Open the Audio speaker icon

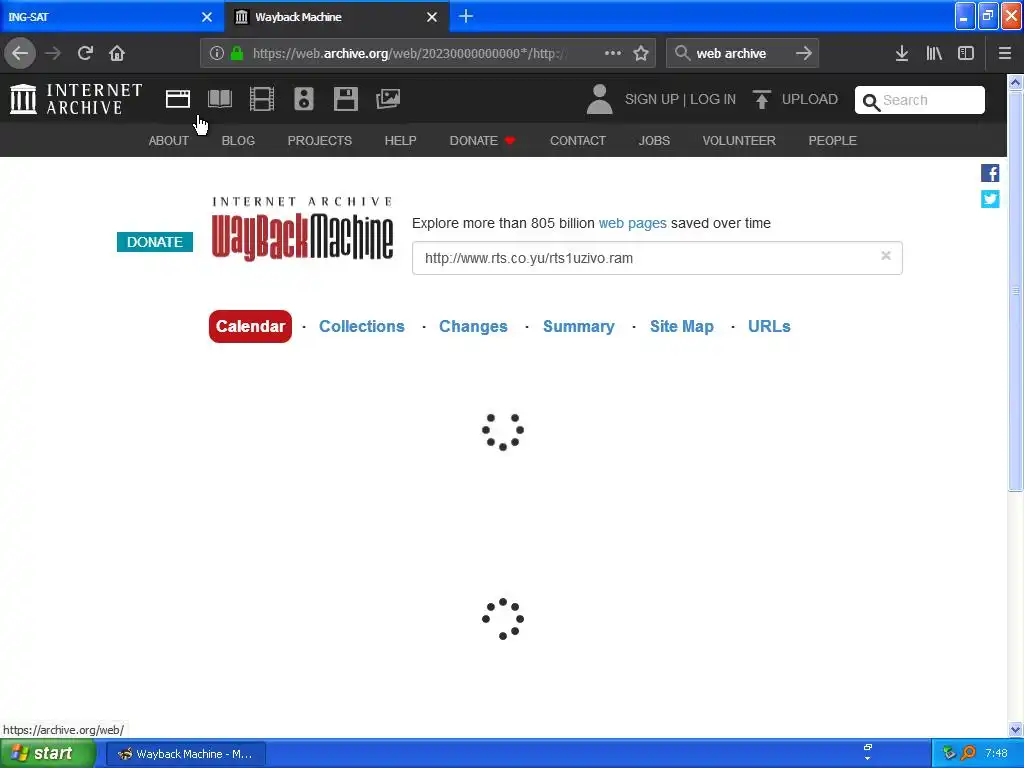(x=304, y=99)
